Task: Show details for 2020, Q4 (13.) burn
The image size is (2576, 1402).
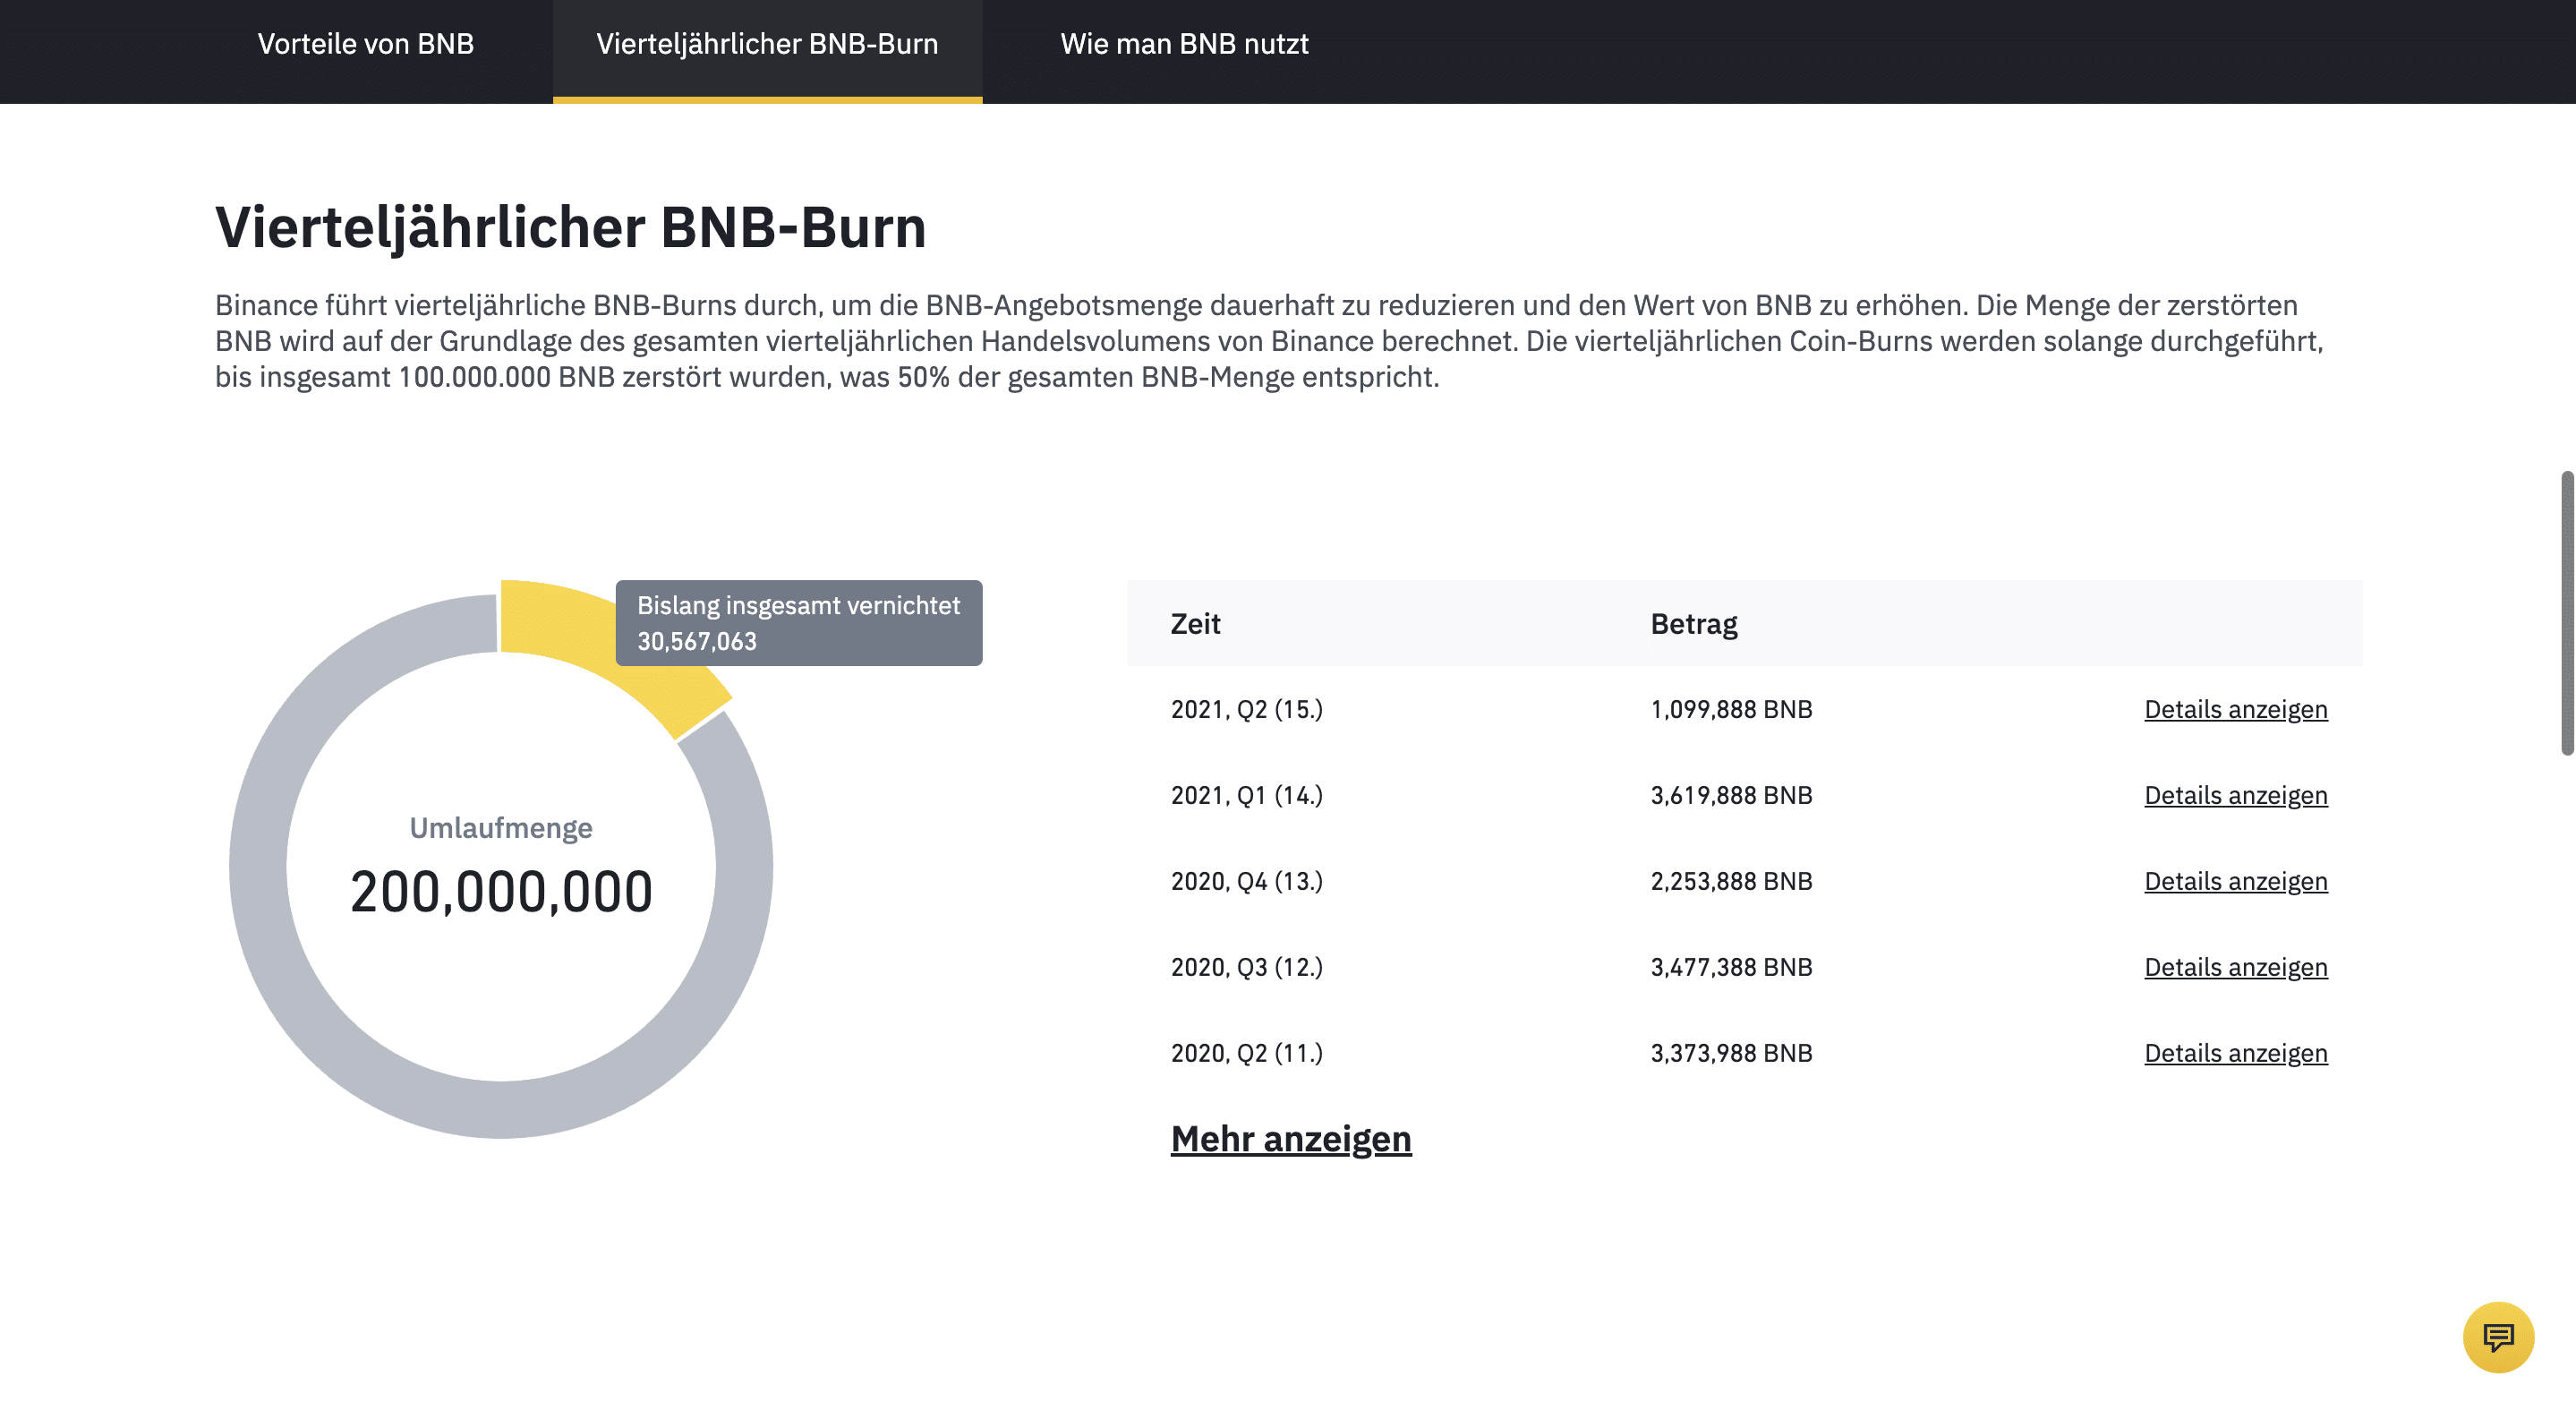Action: [x=2235, y=881]
